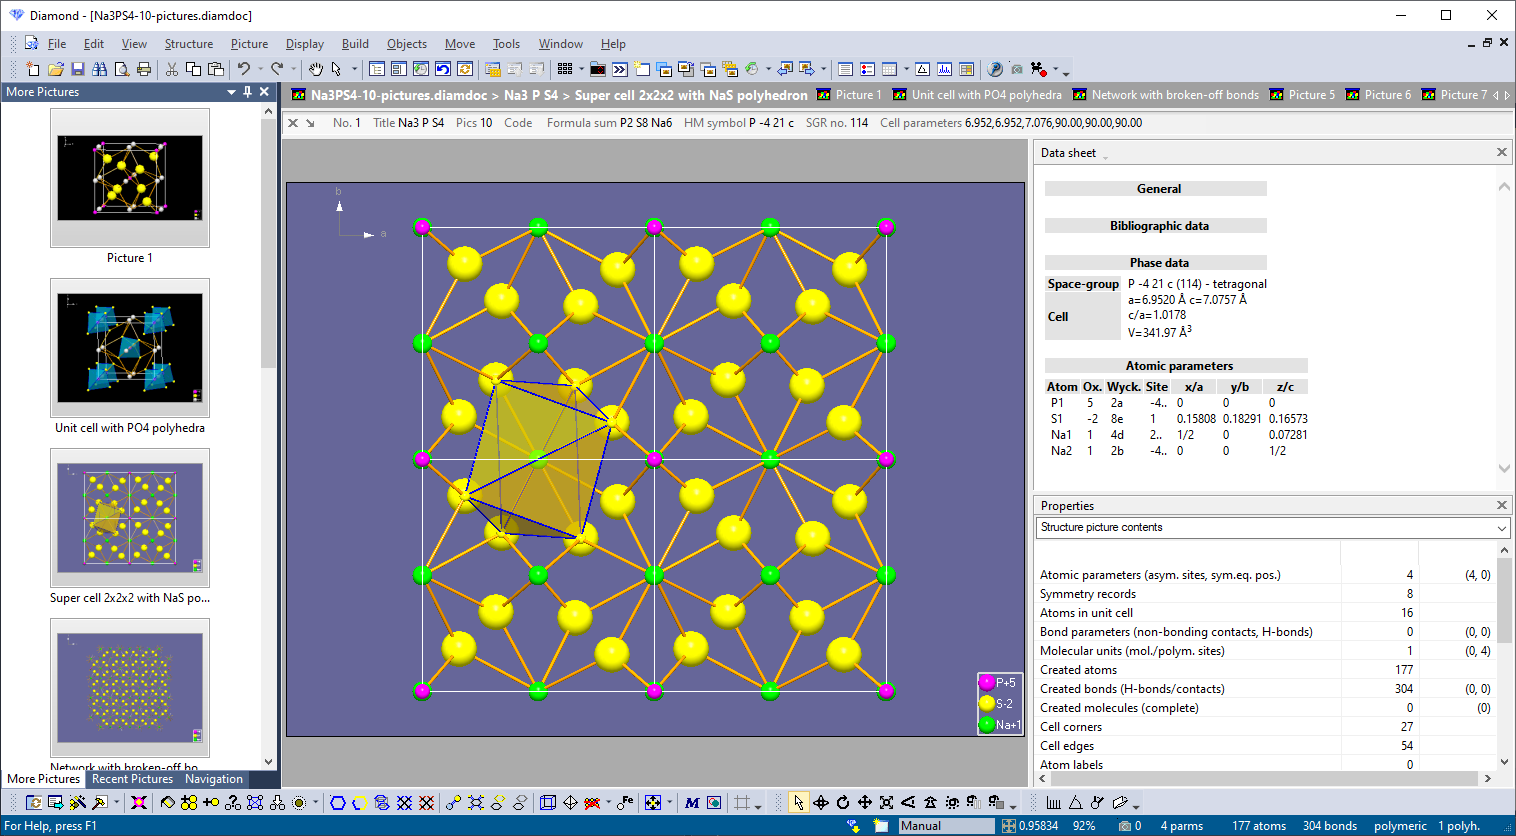Click the Undo icon

pos(245,69)
